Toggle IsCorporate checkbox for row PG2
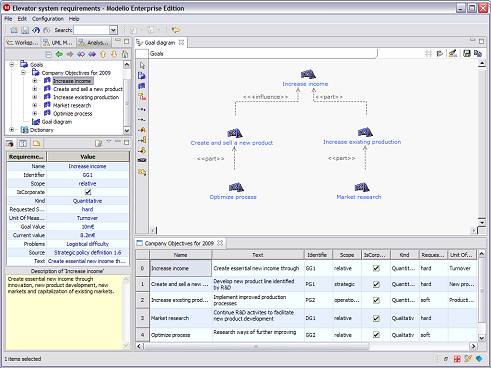The image size is (491, 368). pos(376,300)
